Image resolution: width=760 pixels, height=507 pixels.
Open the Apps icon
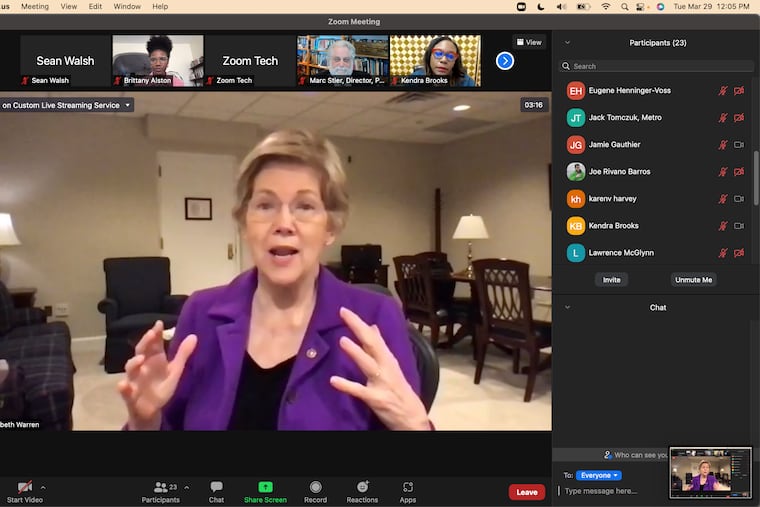408,487
